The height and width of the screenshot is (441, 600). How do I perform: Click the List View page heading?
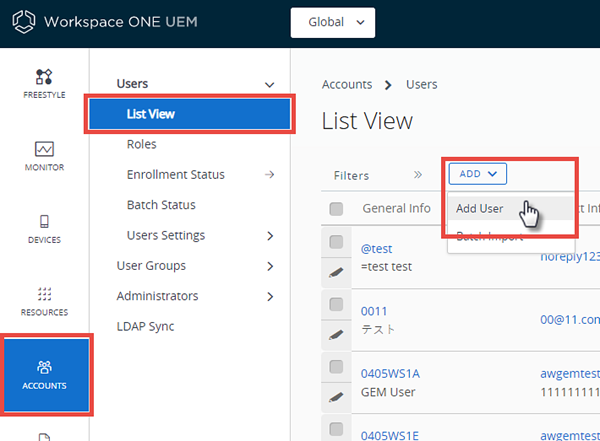367,121
